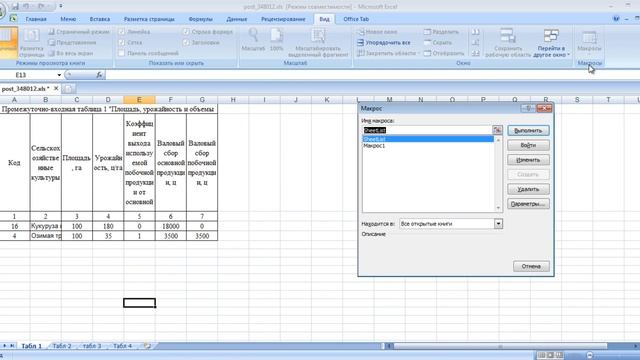Click the Undo arrow in quick access toolbar
640x360 pixels.
coord(27,6)
